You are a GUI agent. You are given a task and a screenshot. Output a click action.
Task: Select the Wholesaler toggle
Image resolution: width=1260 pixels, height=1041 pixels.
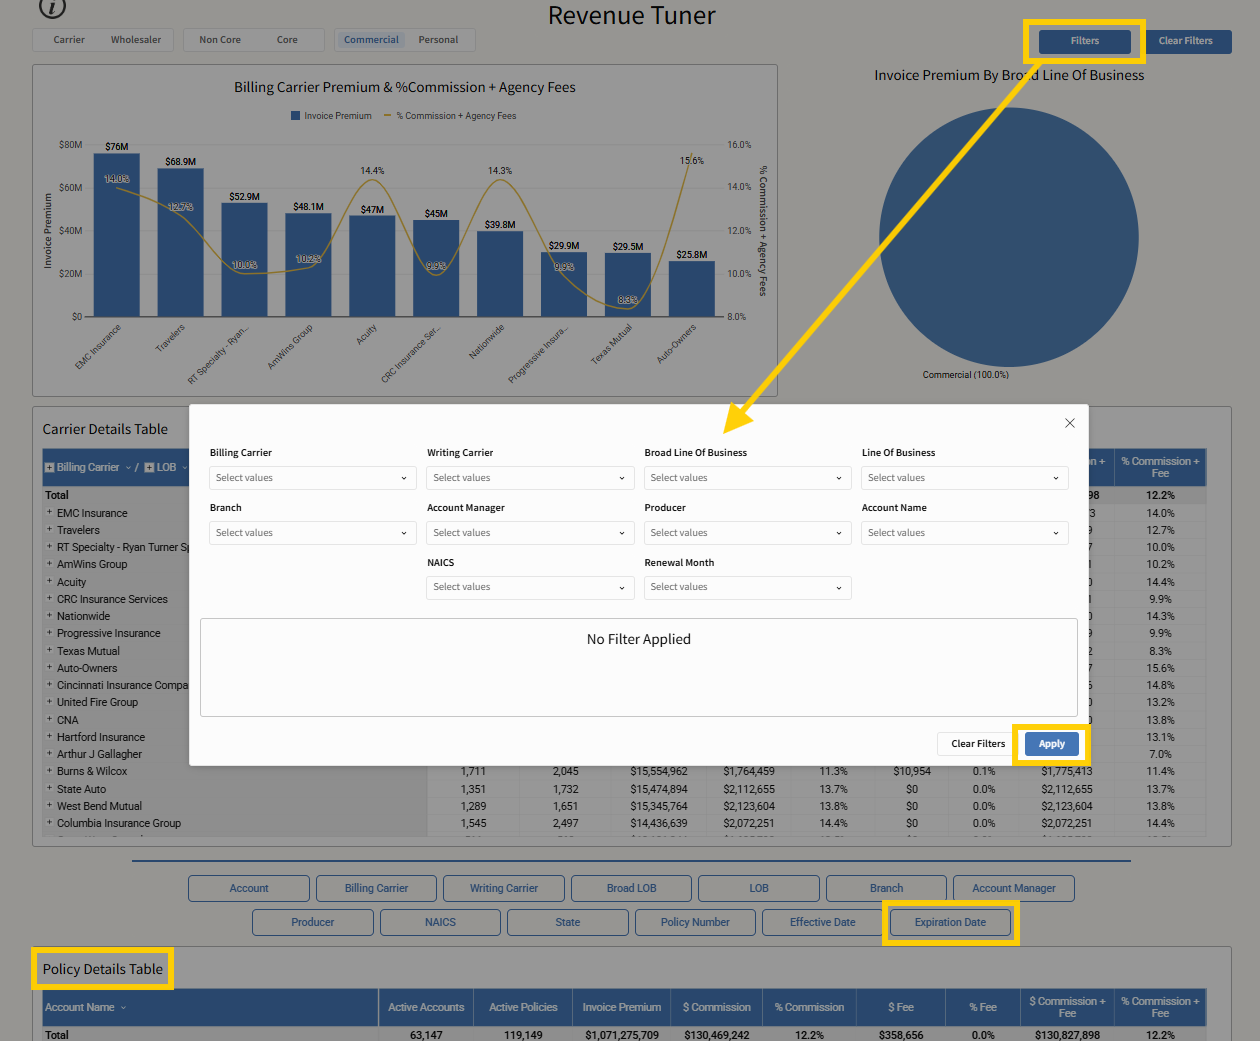(x=136, y=40)
